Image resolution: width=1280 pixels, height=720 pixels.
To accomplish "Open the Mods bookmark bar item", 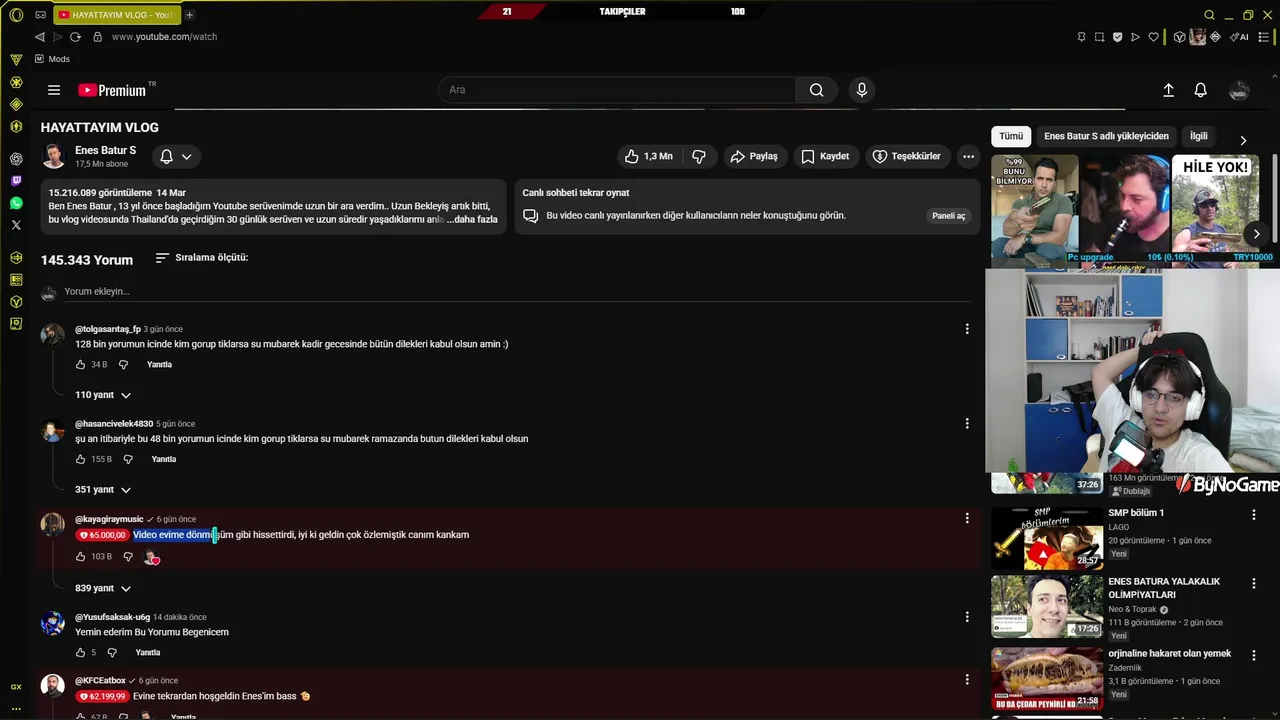I will point(52,59).
